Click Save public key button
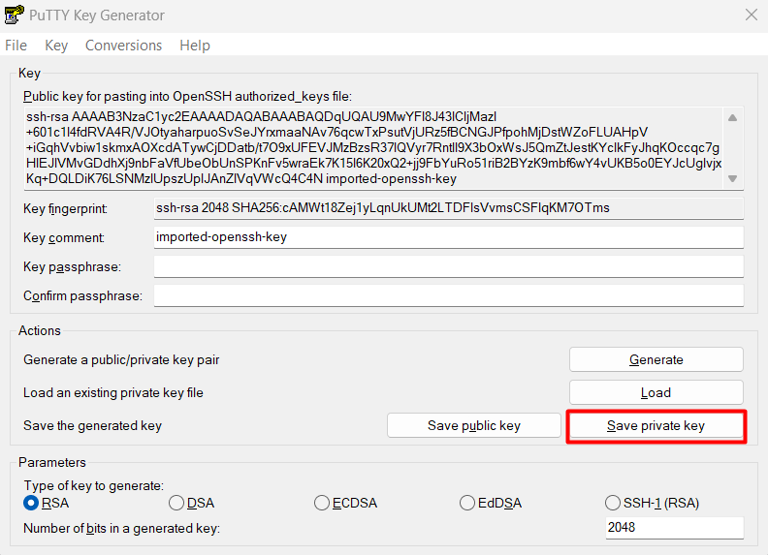The height and width of the screenshot is (555, 768). click(x=474, y=425)
